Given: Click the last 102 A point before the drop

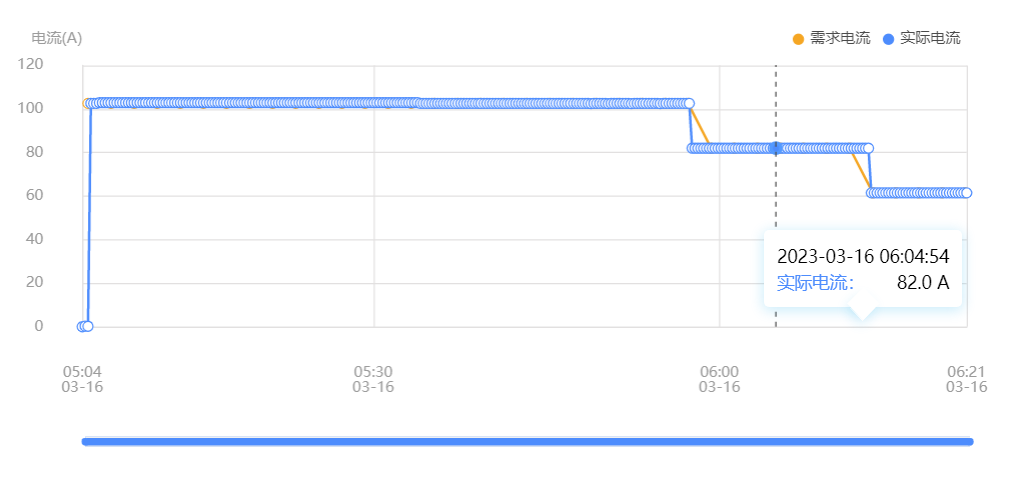Looking at the screenshot, I should click(x=689, y=103).
